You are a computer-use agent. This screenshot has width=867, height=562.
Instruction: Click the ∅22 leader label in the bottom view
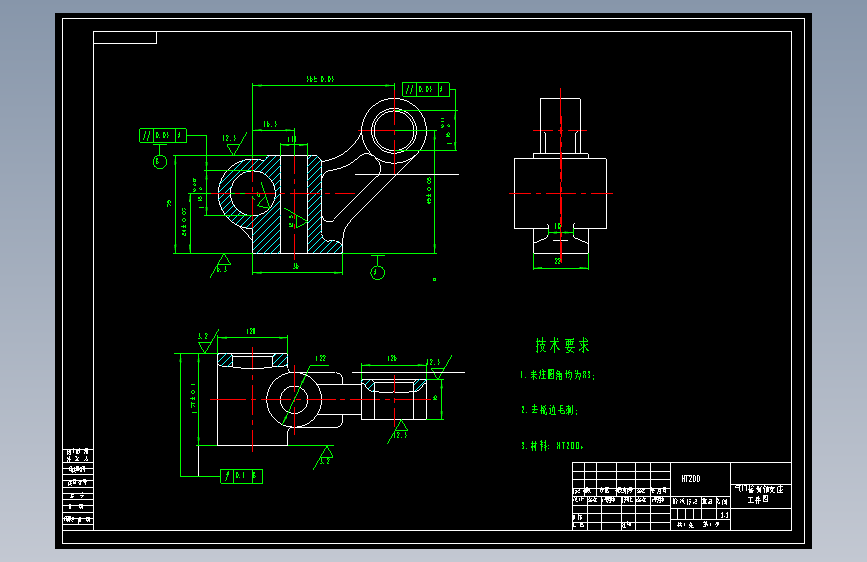point(321,358)
